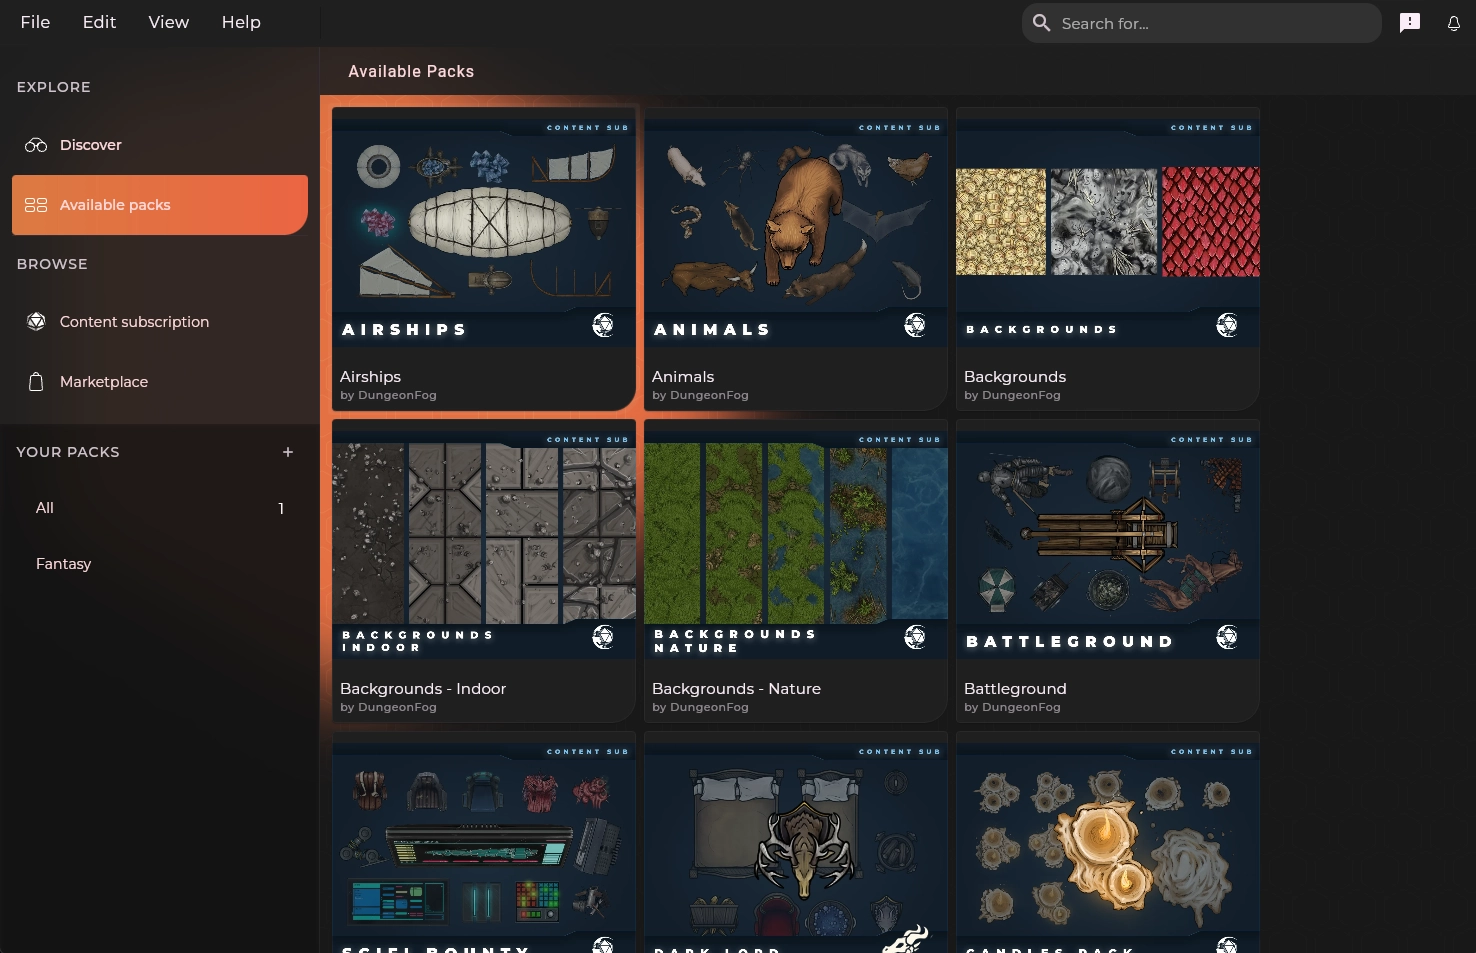
Task: Click the Content subscription dice icon
Action: pos(36,322)
